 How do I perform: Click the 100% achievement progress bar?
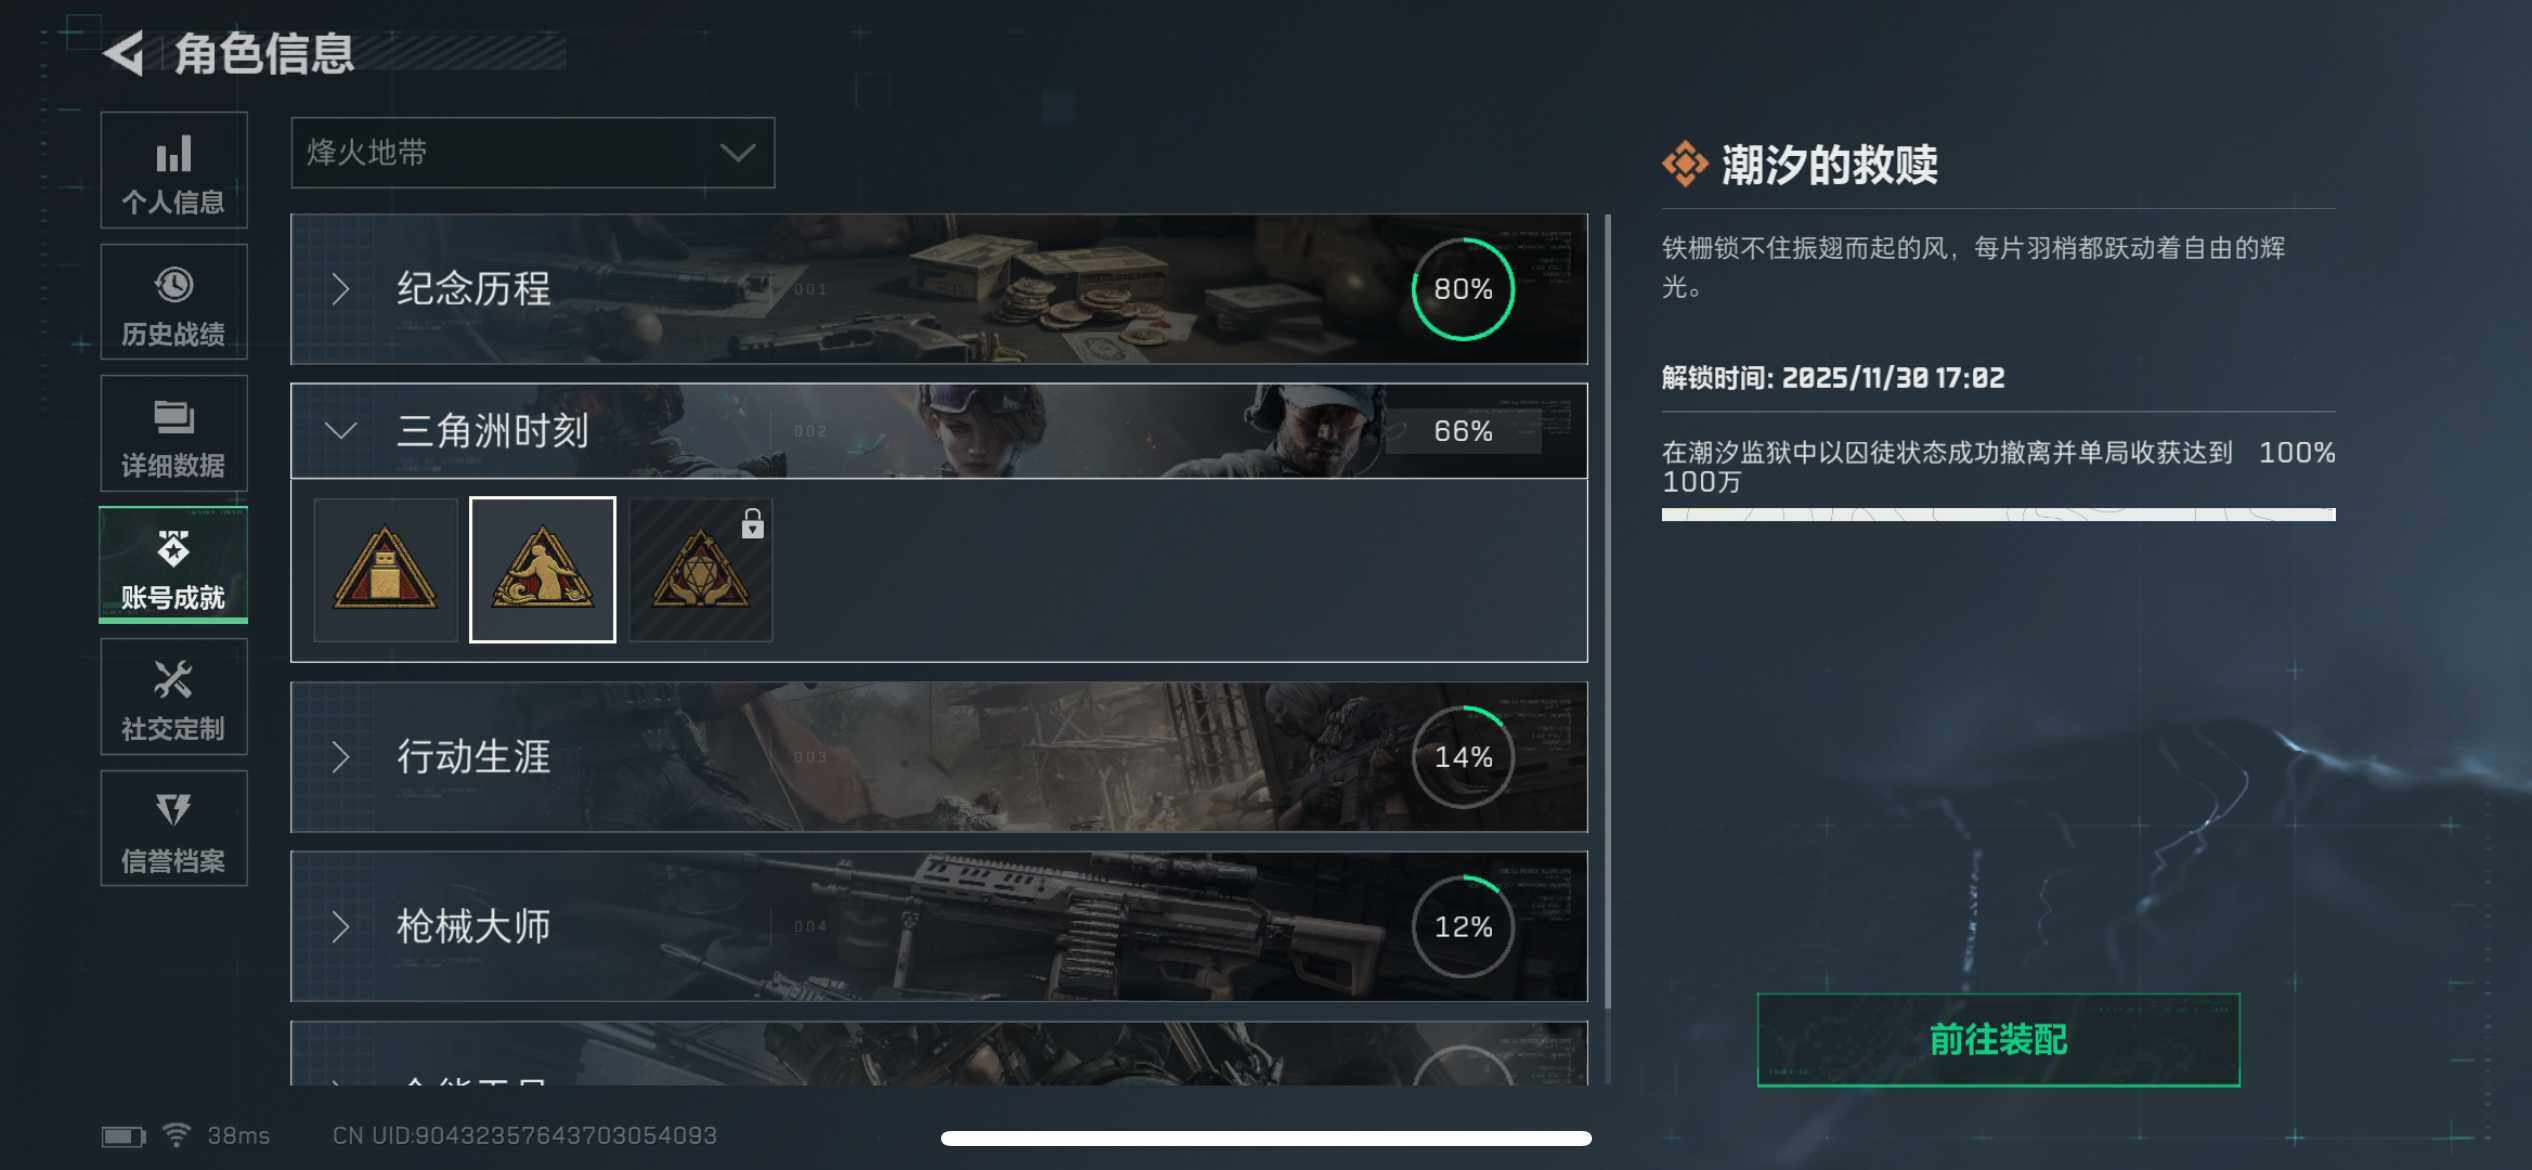click(1998, 514)
